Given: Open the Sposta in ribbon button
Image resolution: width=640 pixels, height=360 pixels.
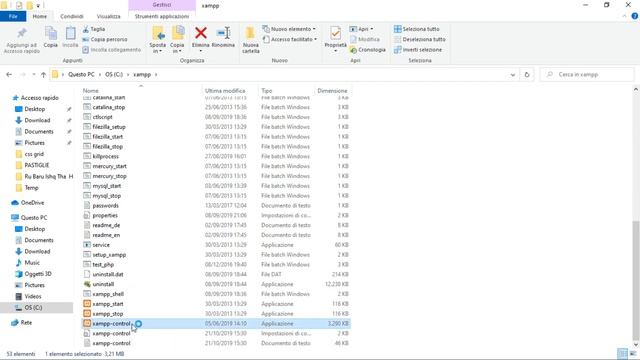Looking at the screenshot, I should pyautogui.click(x=158, y=40).
